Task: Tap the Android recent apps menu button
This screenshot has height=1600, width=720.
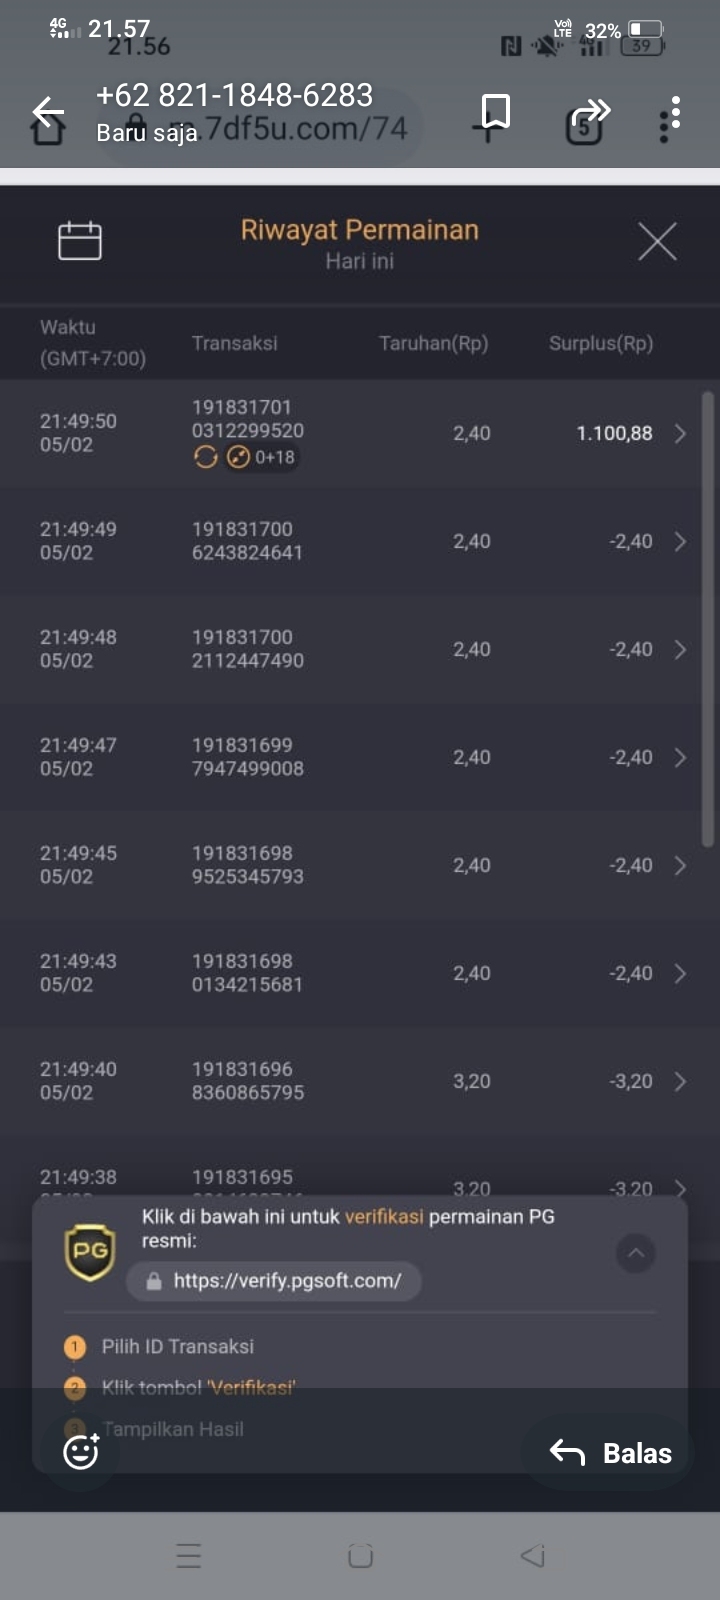Action: tap(189, 1555)
